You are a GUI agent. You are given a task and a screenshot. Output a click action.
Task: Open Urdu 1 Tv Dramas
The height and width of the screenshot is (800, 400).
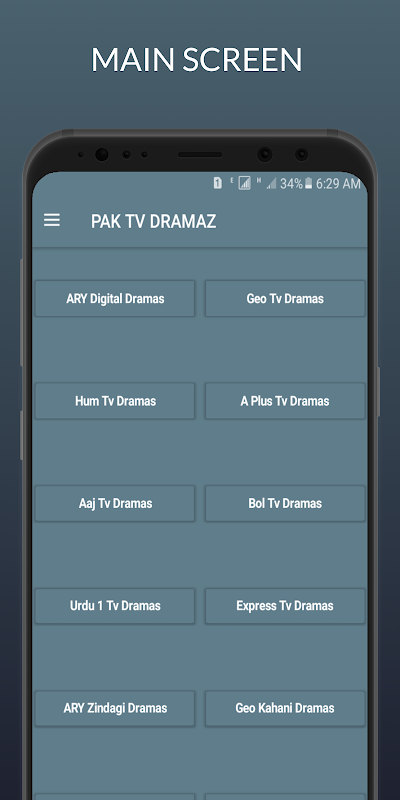tap(115, 606)
